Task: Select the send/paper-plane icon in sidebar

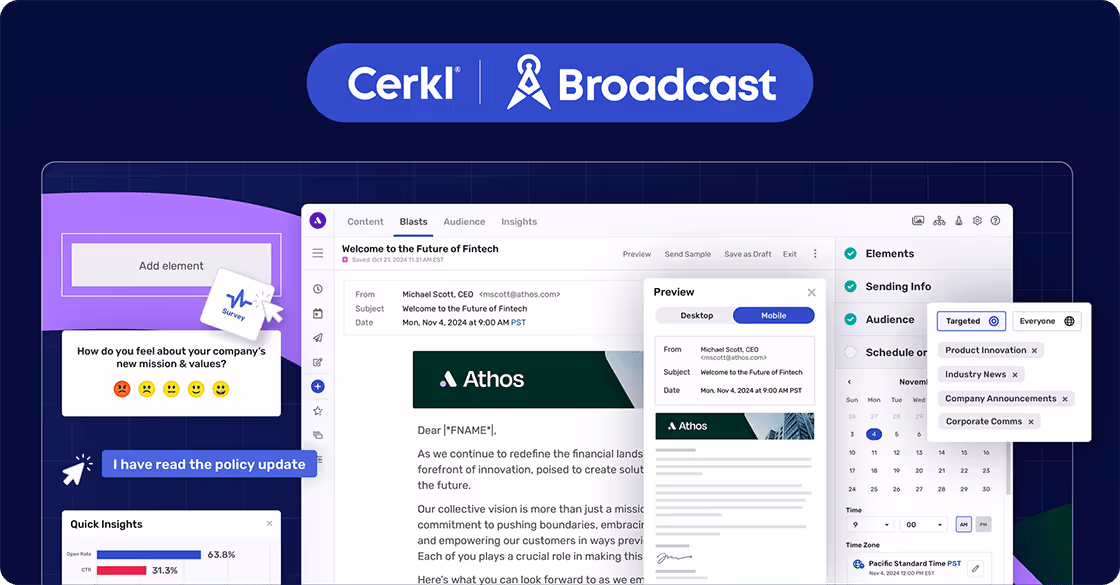Action: pyautogui.click(x=317, y=338)
